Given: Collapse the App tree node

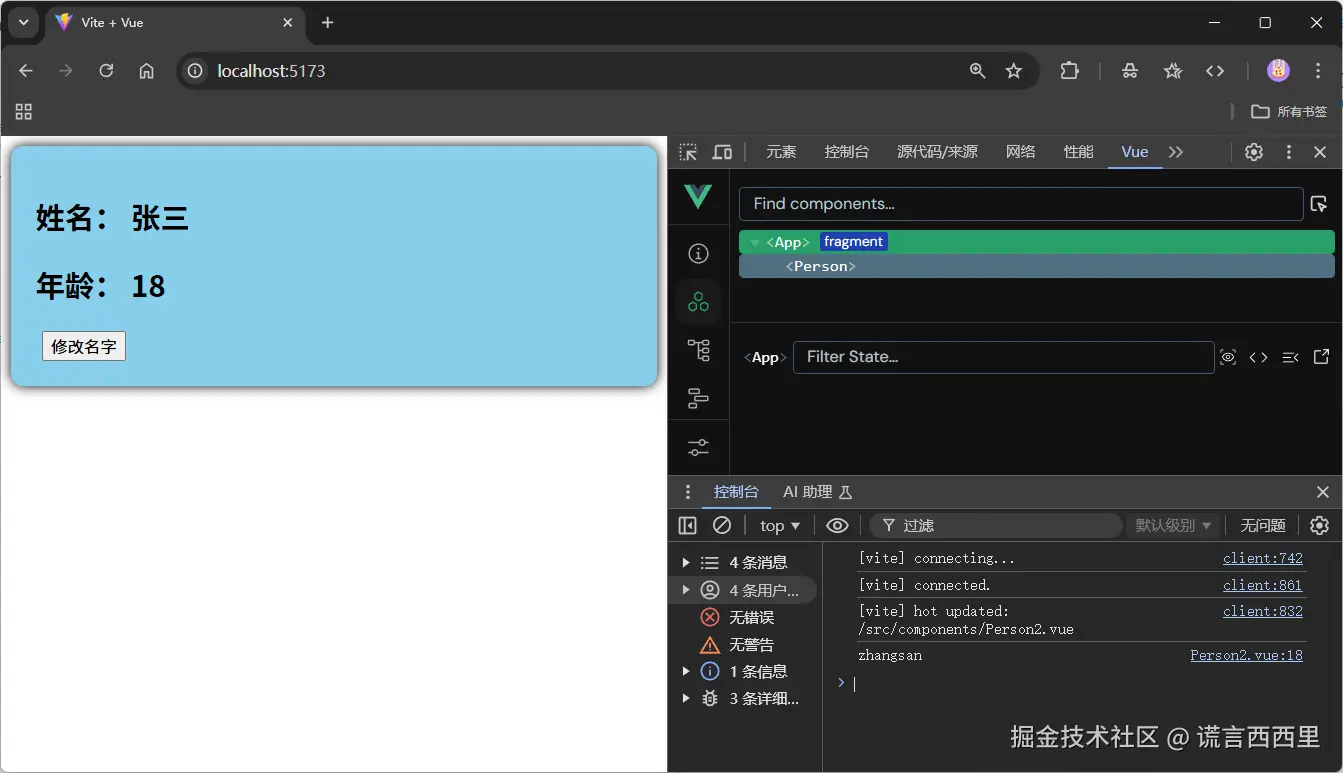Looking at the screenshot, I should 755,243.
